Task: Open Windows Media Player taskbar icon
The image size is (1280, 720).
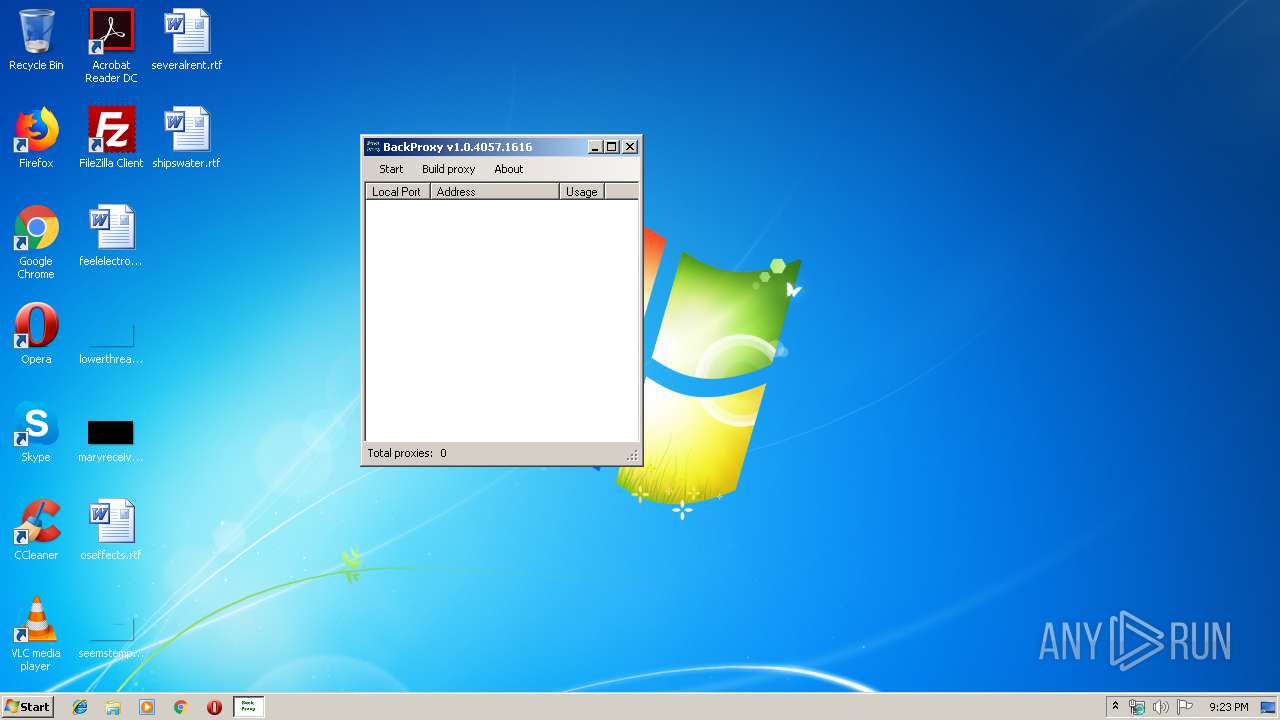Action: pyautogui.click(x=147, y=707)
